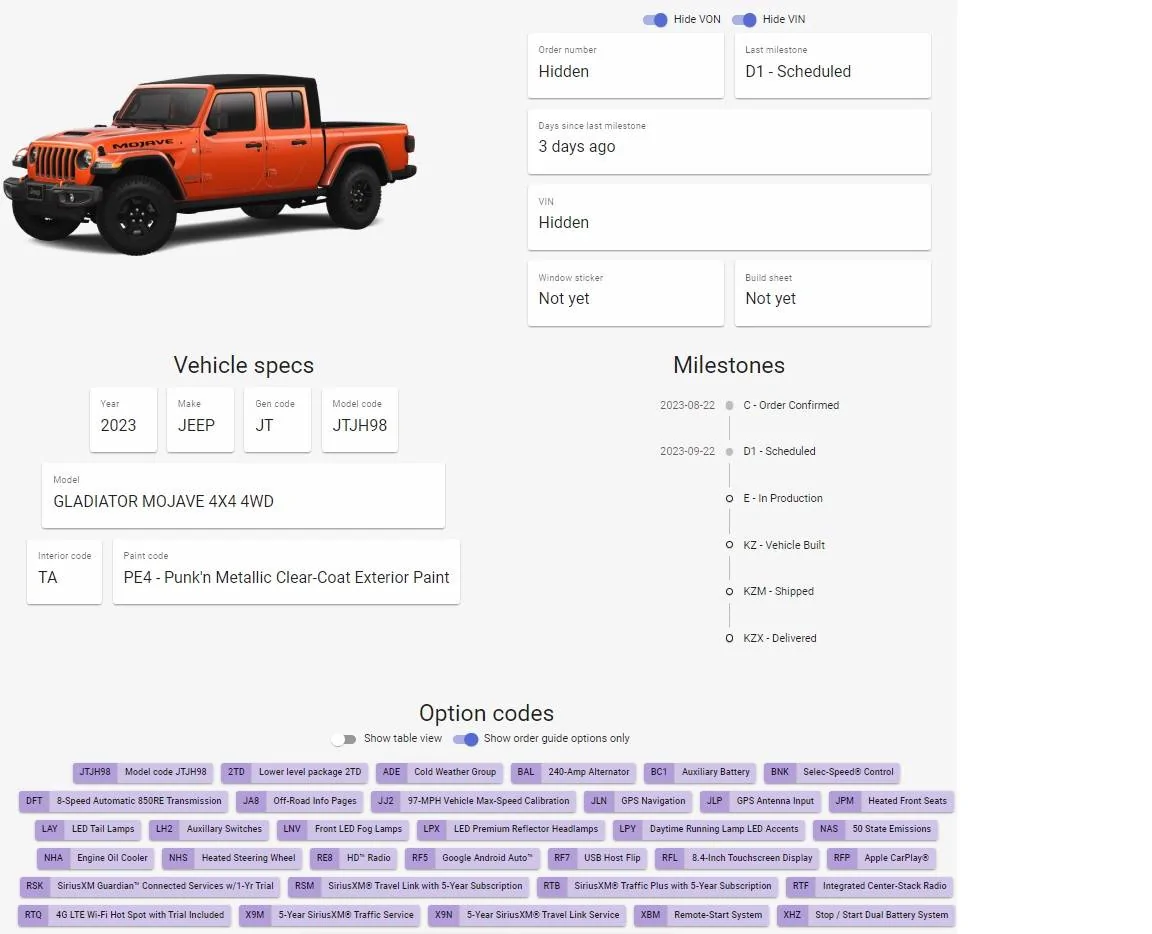Click the E - In Production milestone marker
Image resolution: width=1152 pixels, height=934 pixels.
click(x=730, y=498)
